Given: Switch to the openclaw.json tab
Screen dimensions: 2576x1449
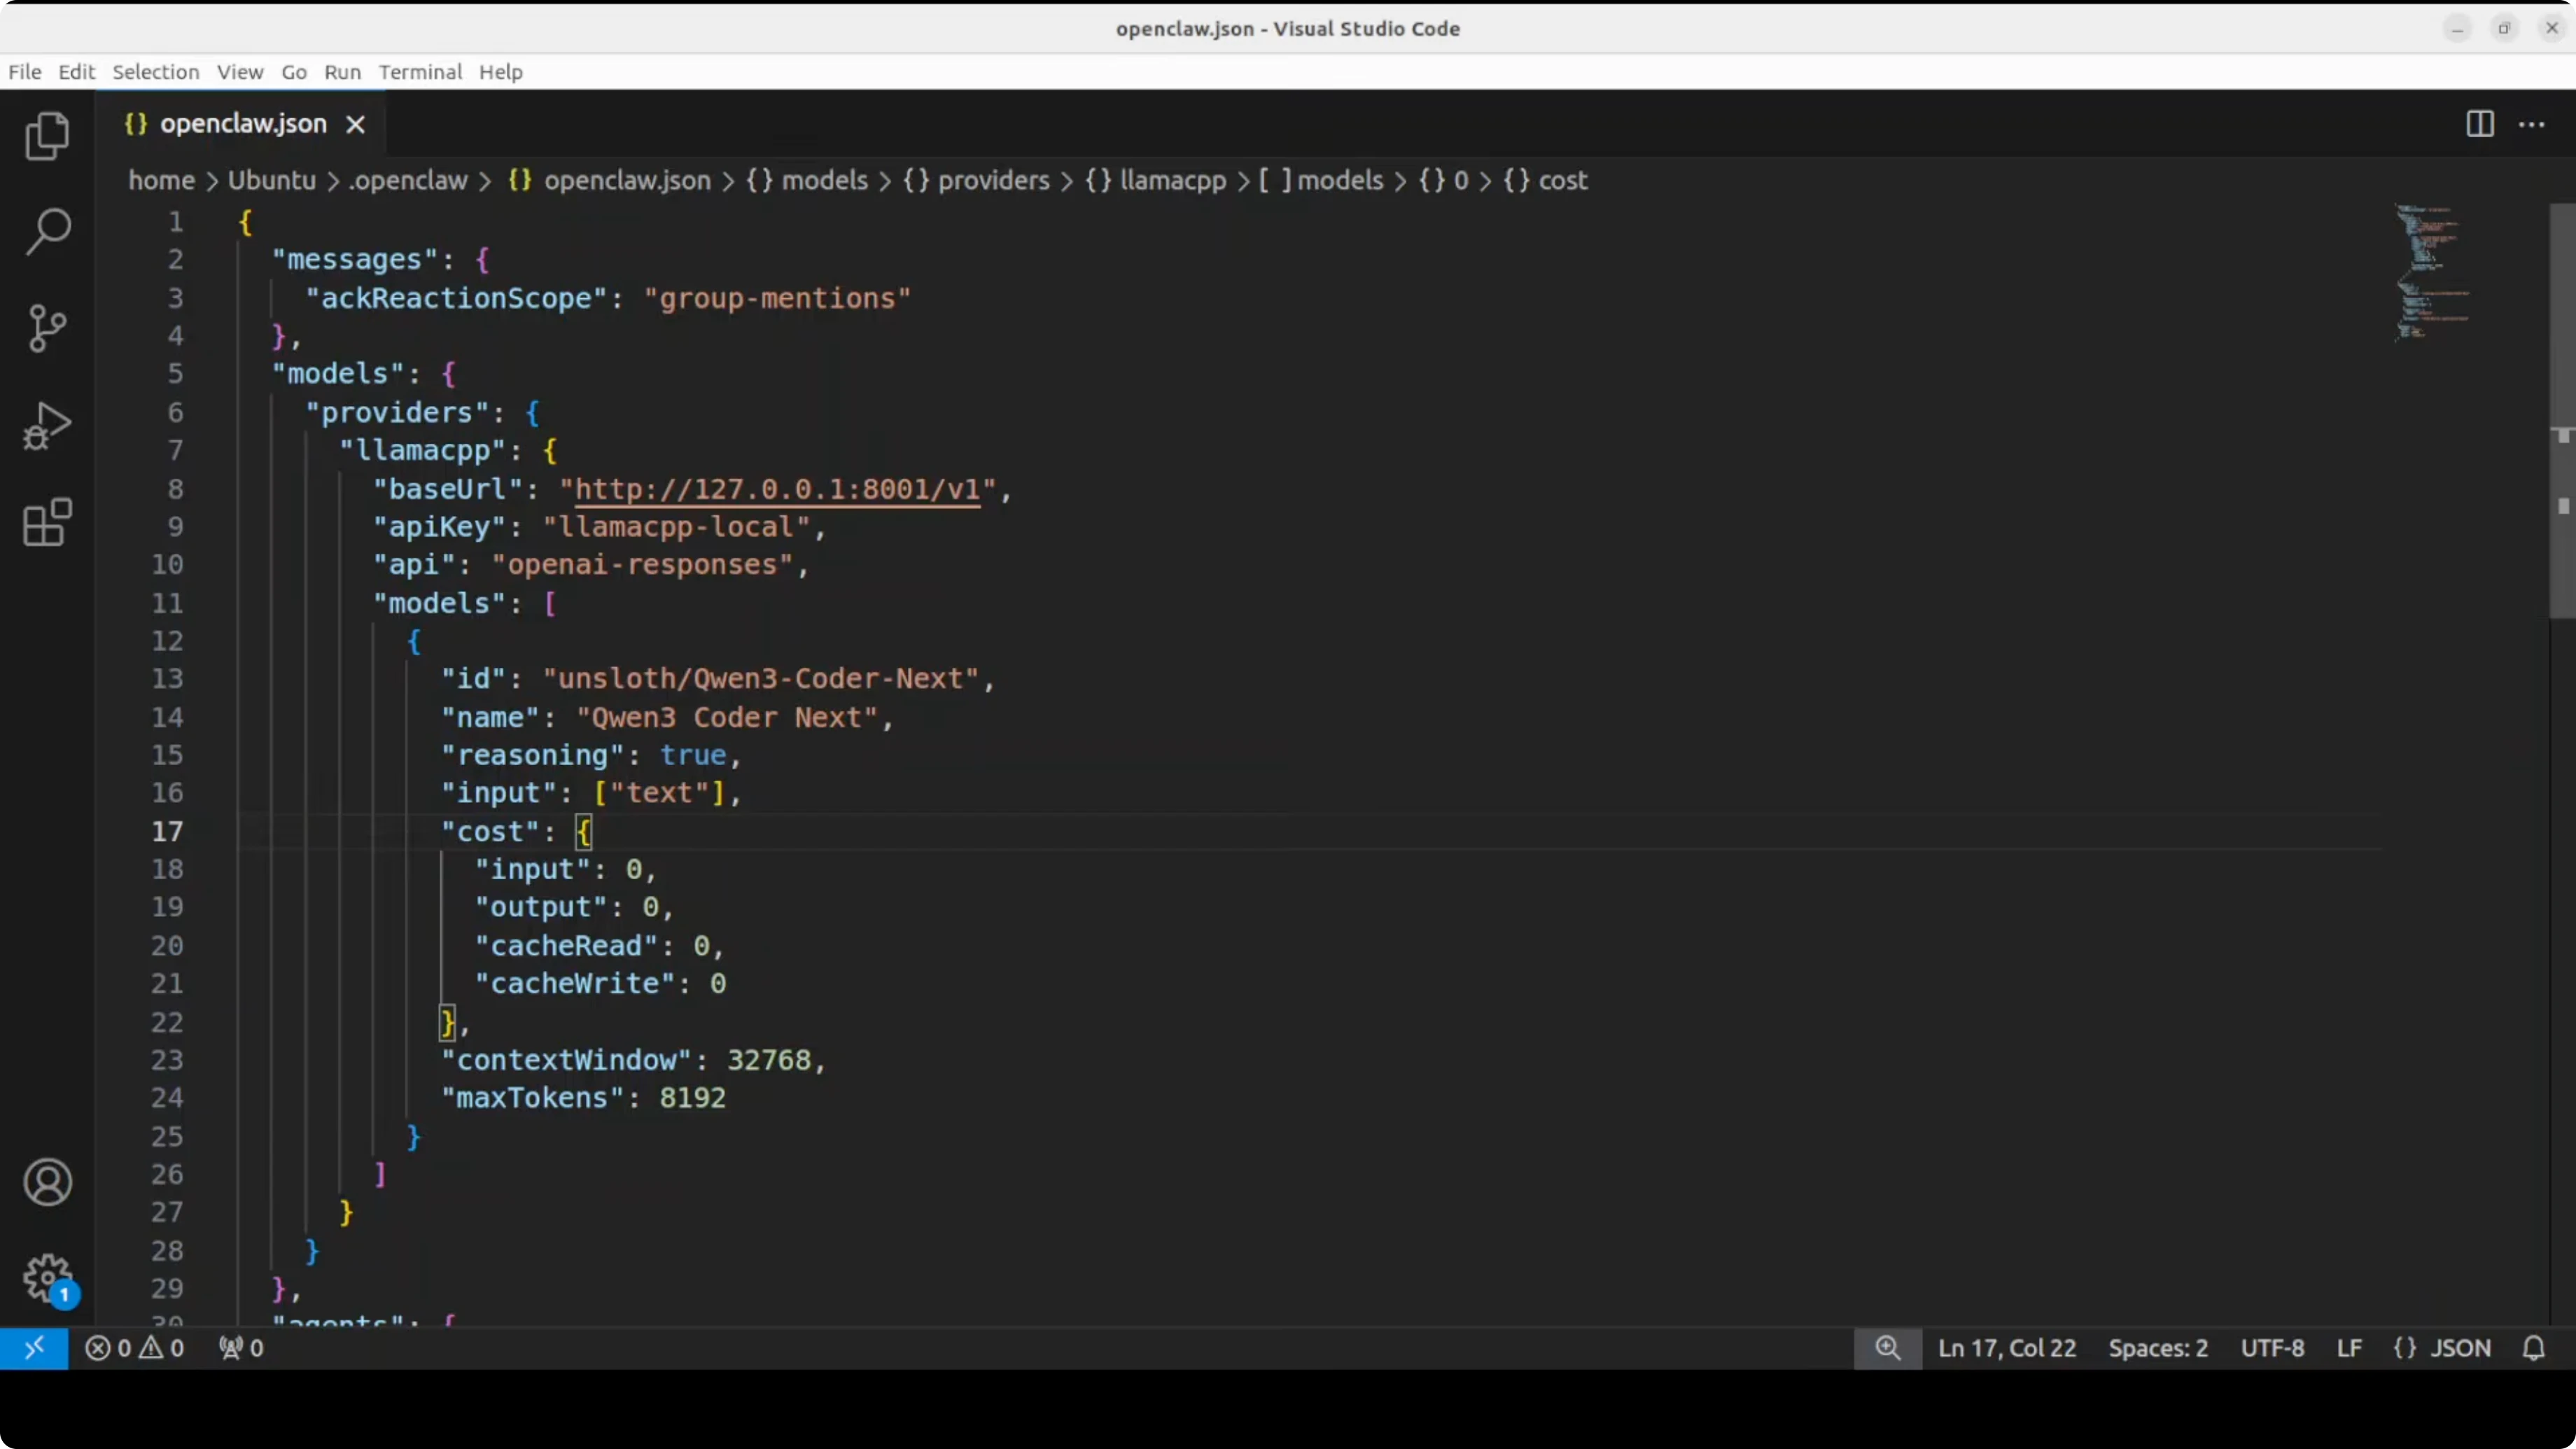Looking at the screenshot, I should tap(243, 124).
